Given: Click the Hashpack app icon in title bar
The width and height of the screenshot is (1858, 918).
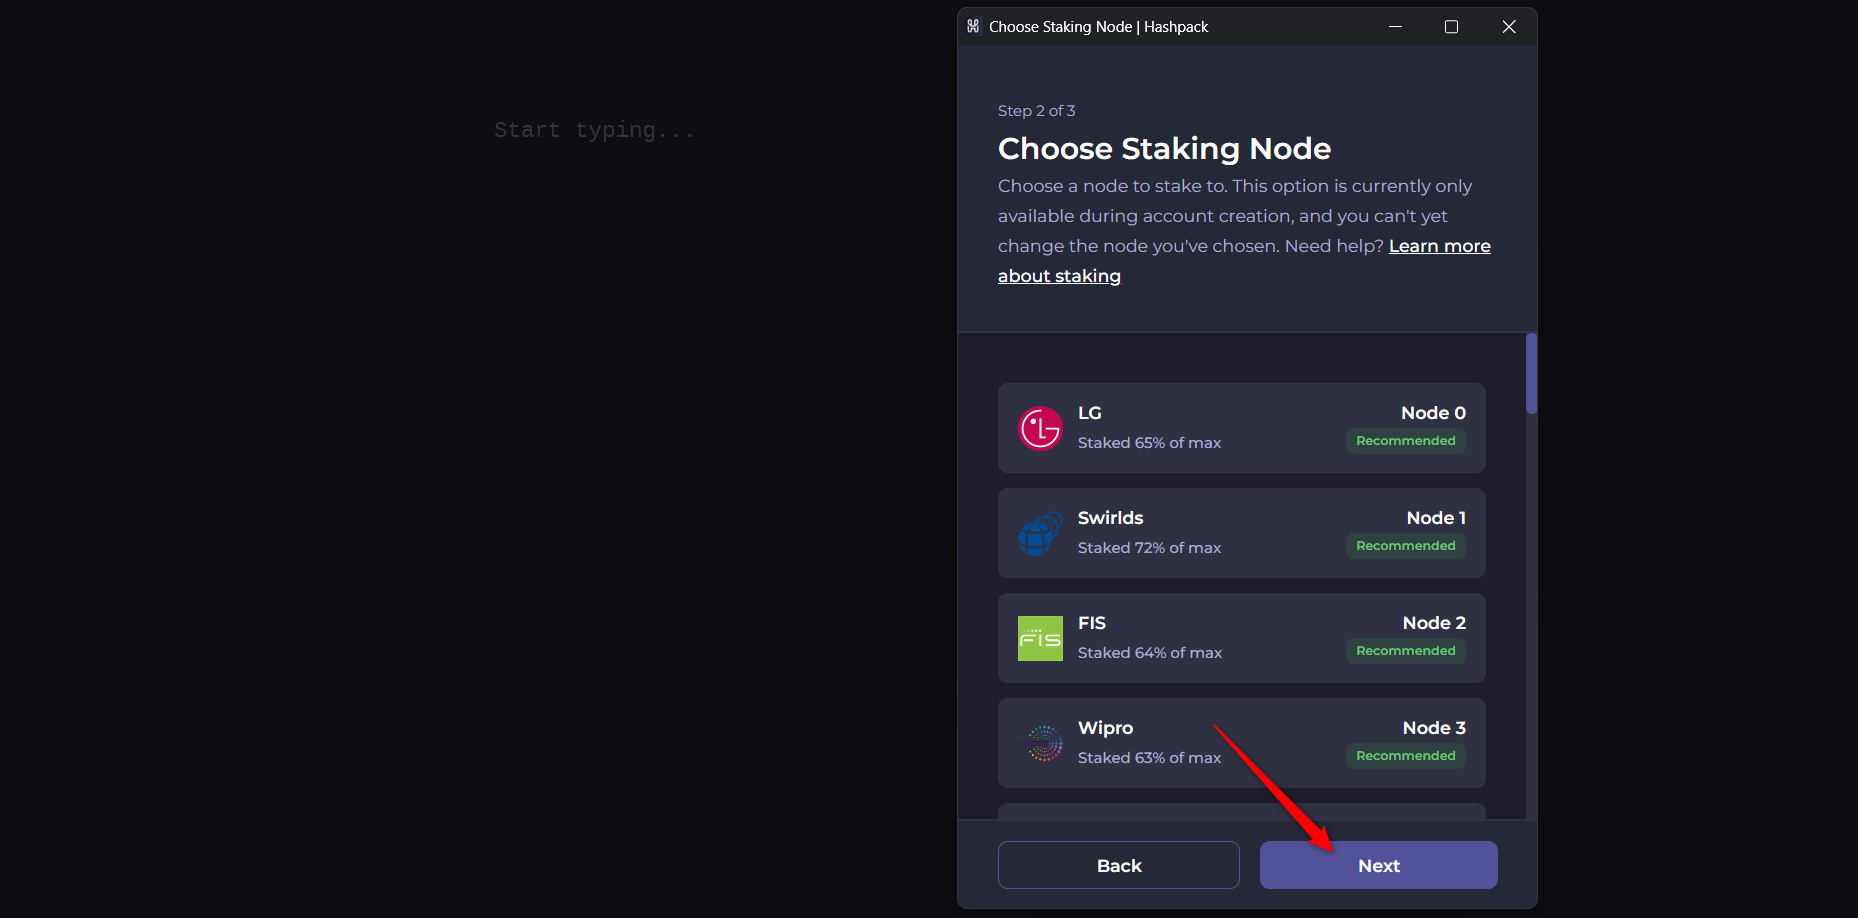Looking at the screenshot, I should (973, 26).
